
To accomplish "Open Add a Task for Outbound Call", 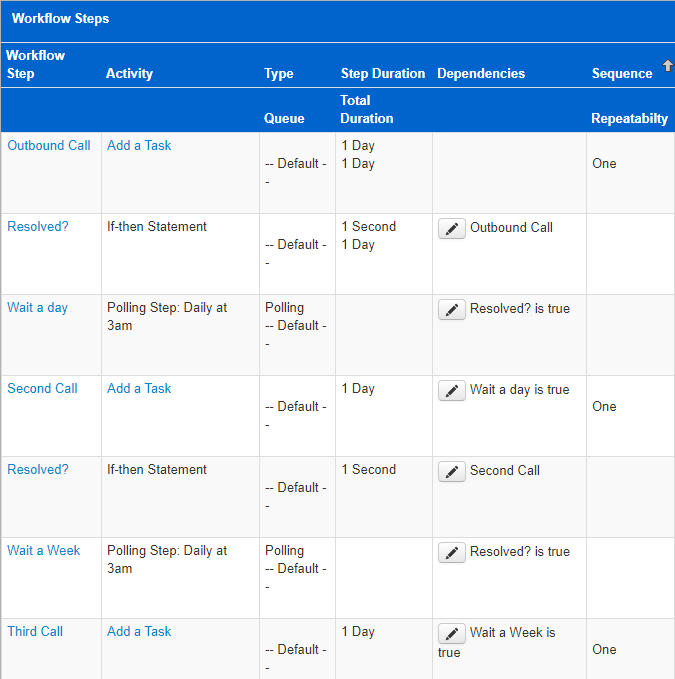I will 139,146.
